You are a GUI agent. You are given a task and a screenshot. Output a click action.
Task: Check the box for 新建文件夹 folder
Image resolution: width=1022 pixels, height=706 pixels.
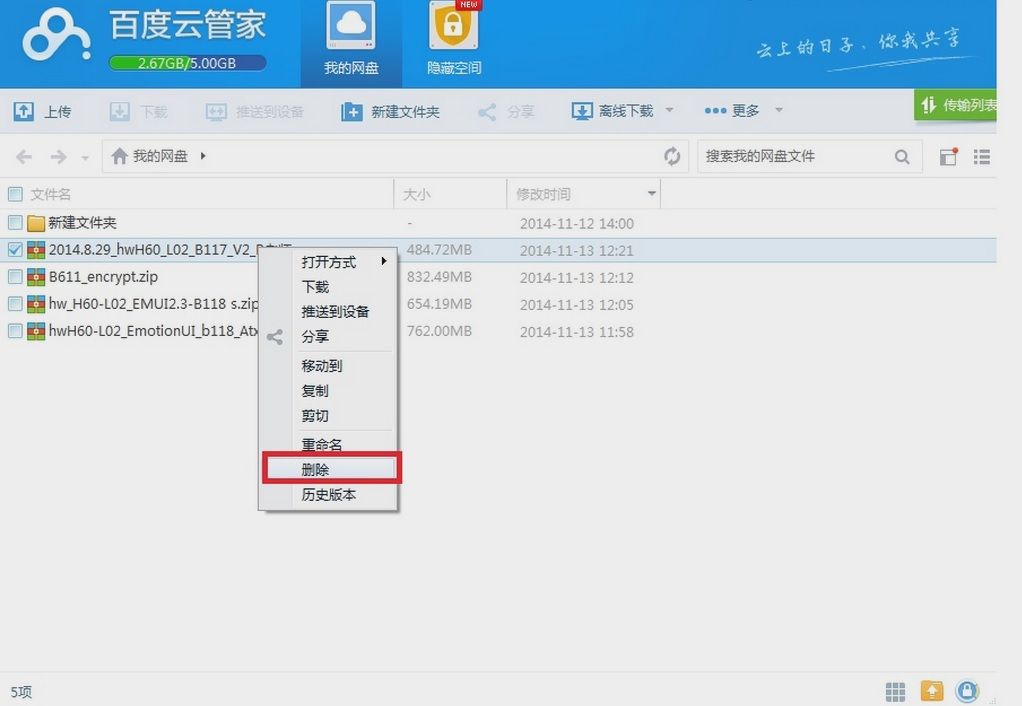coord(15,223)
